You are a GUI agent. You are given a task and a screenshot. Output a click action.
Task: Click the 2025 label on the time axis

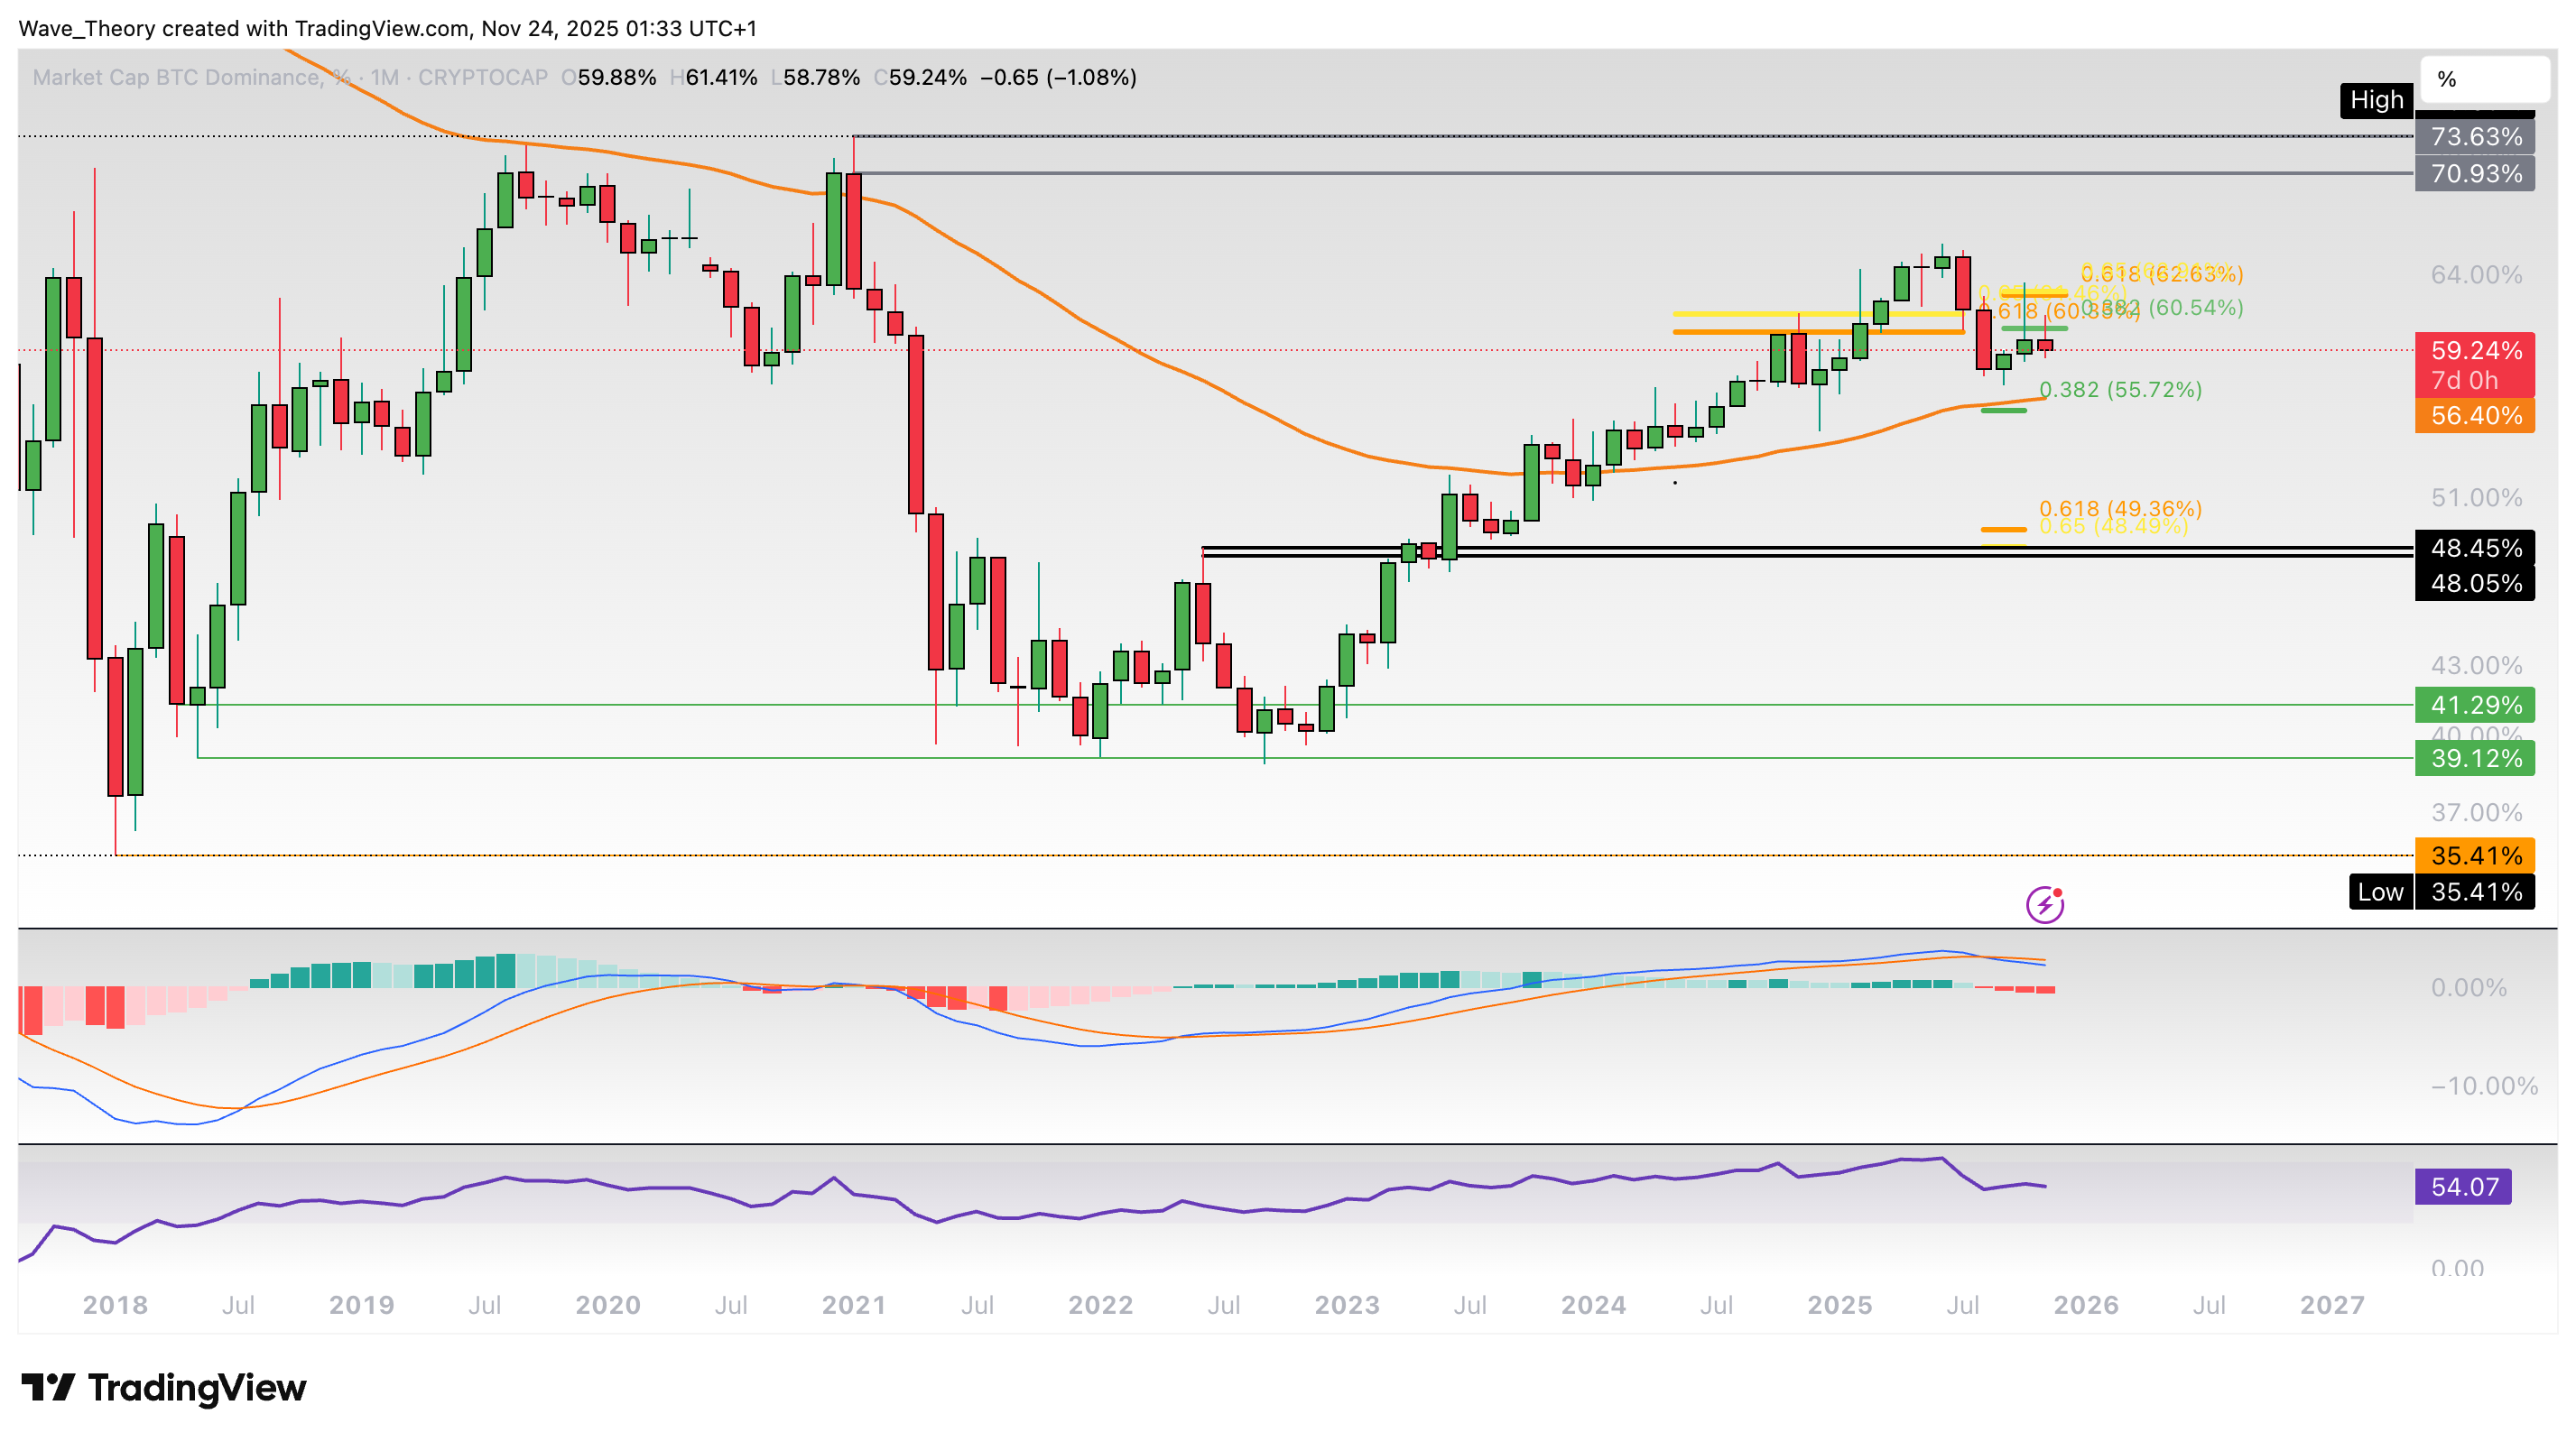click(1842, 1305)
